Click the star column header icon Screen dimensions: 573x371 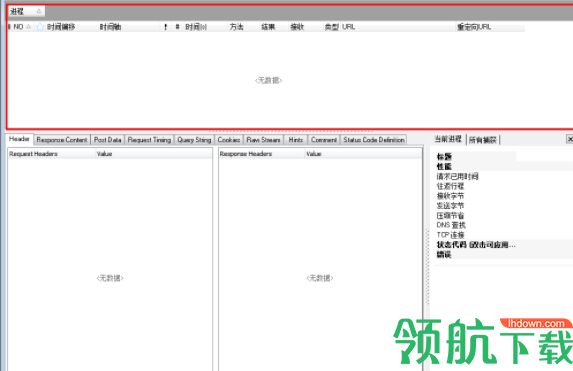[x=40, y=27]
